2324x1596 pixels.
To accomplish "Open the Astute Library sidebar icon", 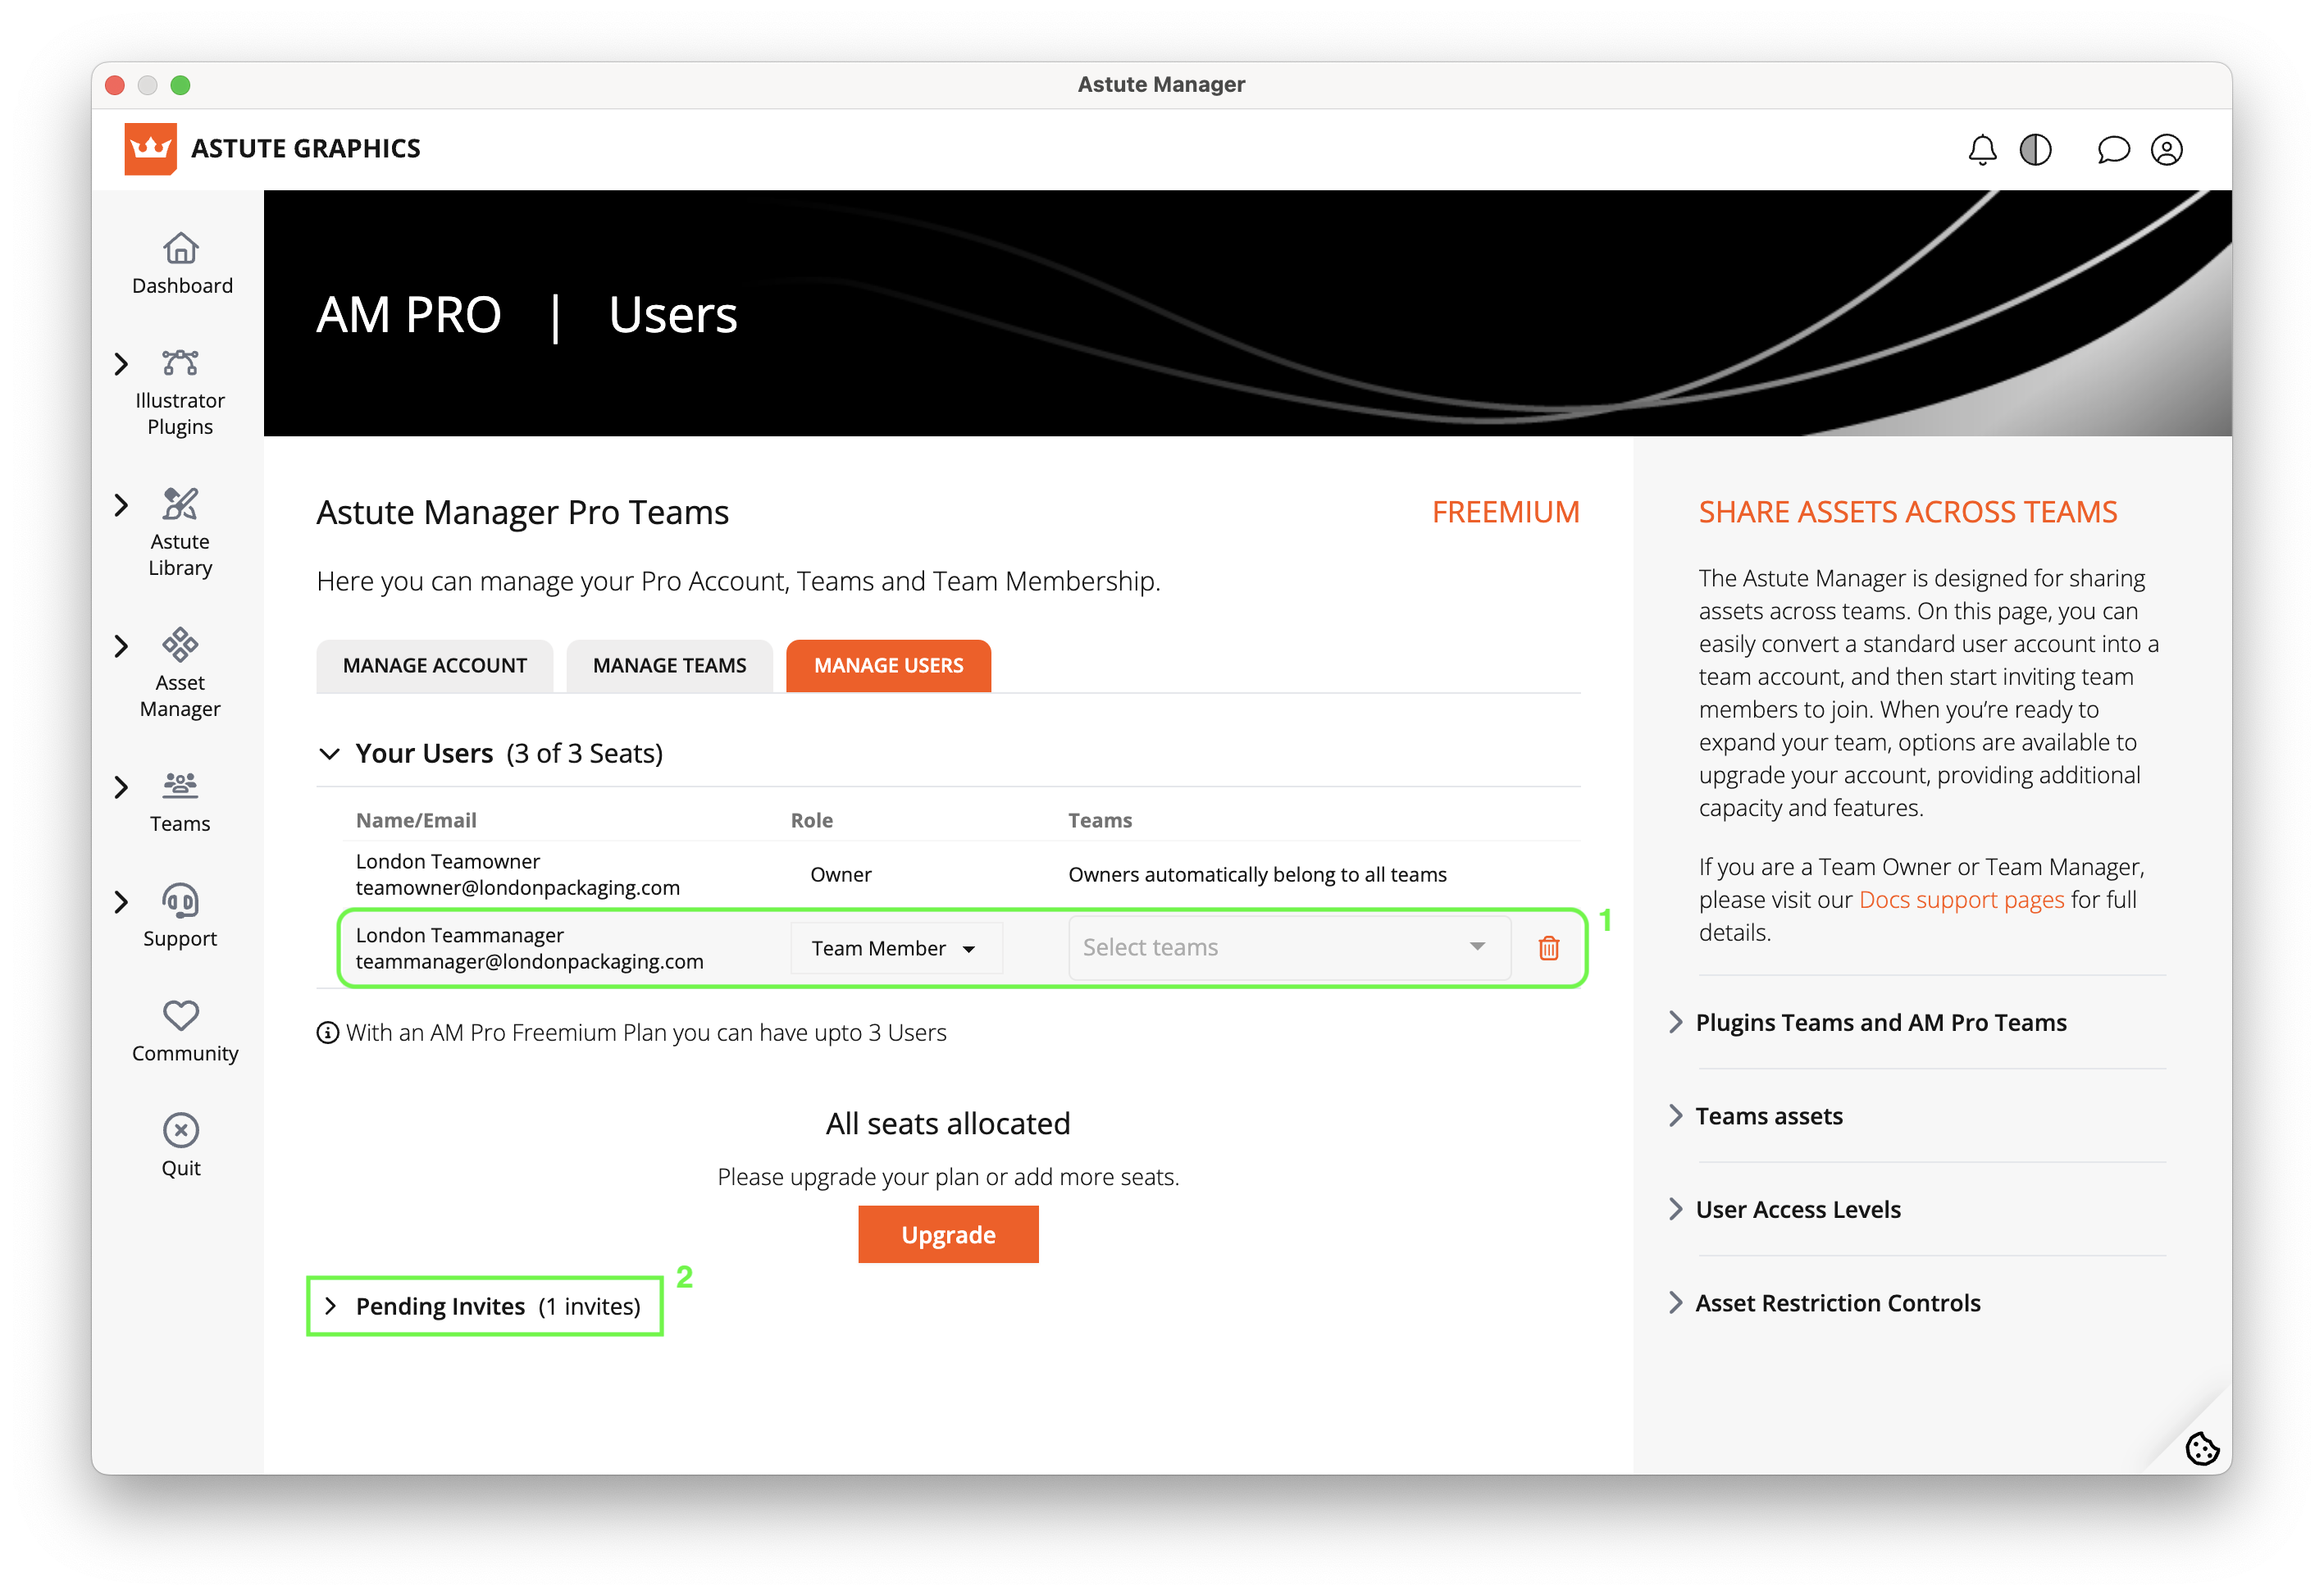I will pos(180,504).
